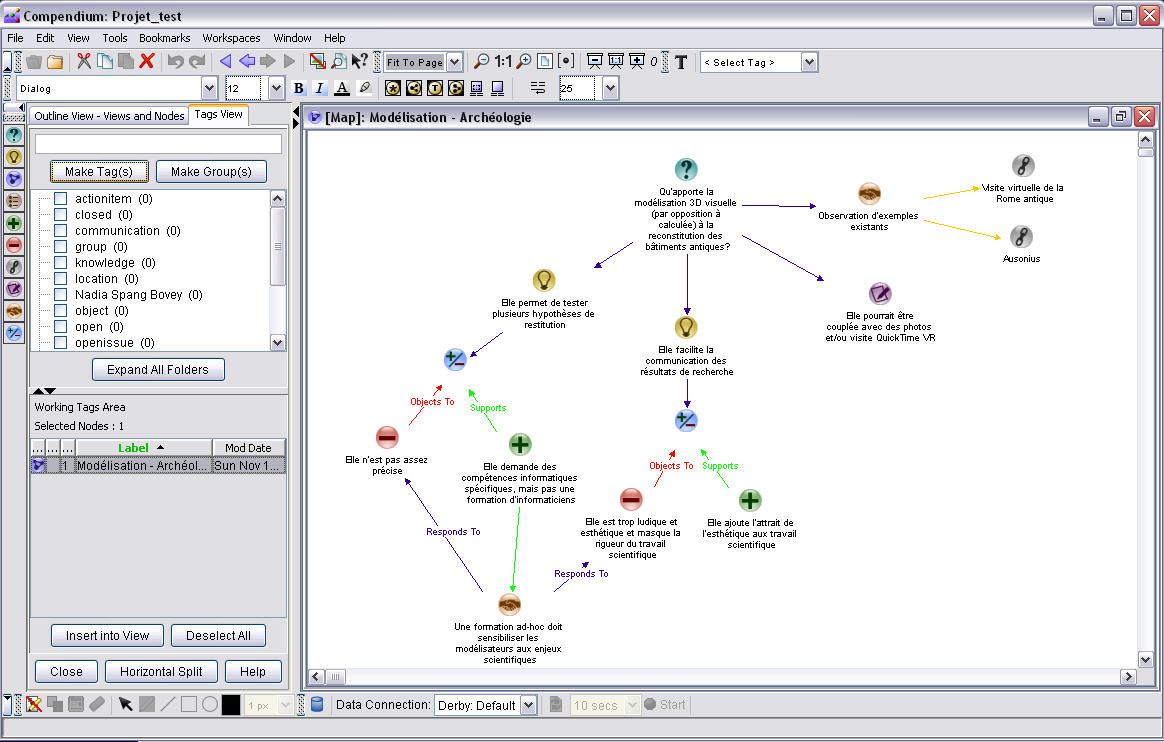The height and width of the screenshot is (742, 1164).
Task: Open the Fit To Page zoom dropdown
Action: click(454, 62)
